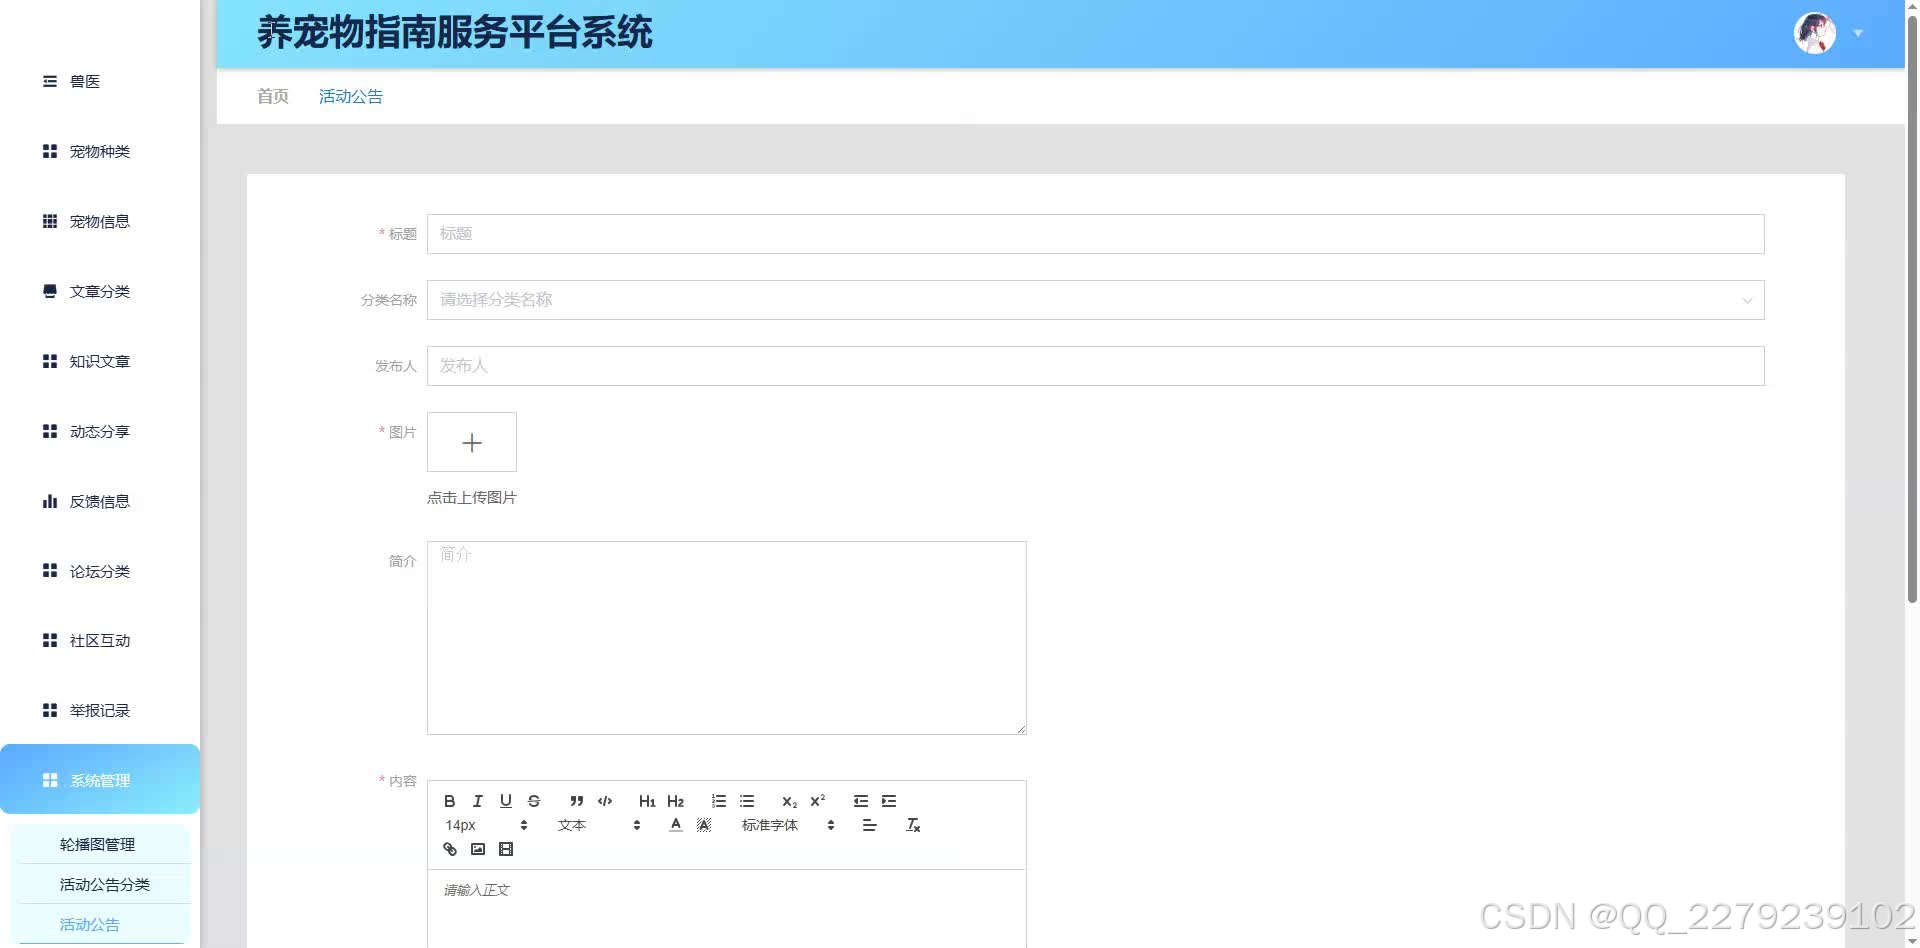Open the 分类名称 category select dropdown
This screenshot has height=948, width=1920.
pyautogui.click(x=1095, y=300)
